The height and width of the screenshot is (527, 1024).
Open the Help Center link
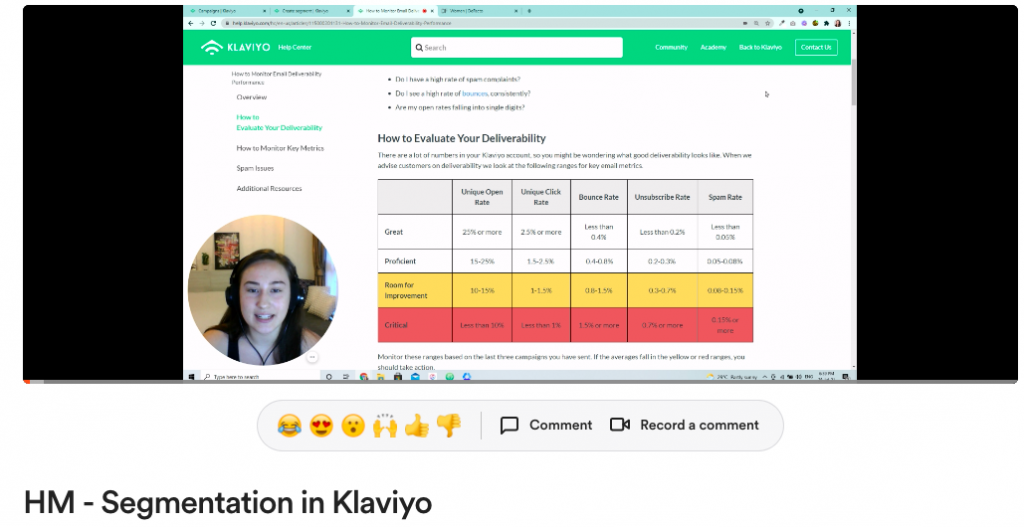tap(295, 47)
